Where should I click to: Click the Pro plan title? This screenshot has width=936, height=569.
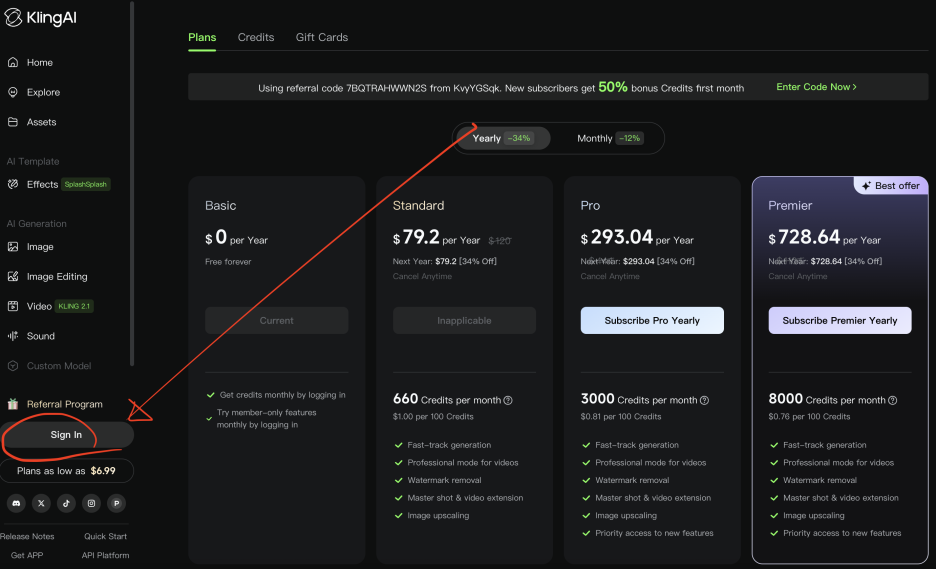[x=590, y=206]
